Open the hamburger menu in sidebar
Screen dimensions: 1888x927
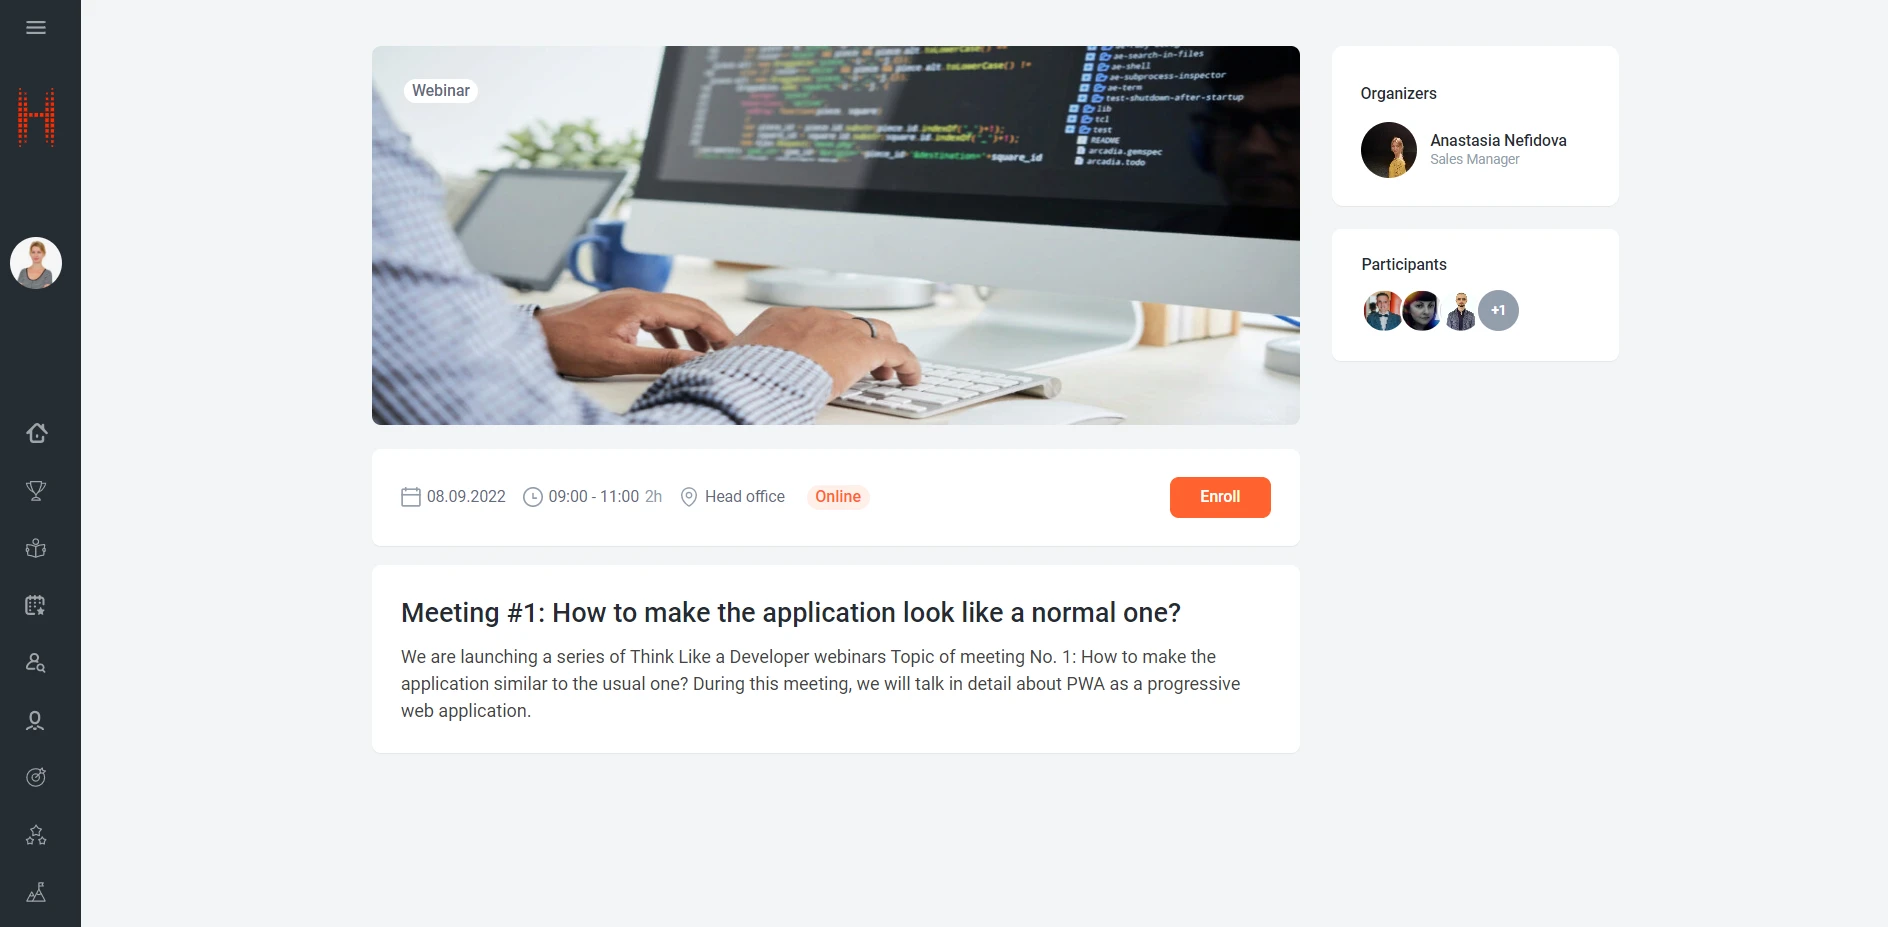[36, 27]
